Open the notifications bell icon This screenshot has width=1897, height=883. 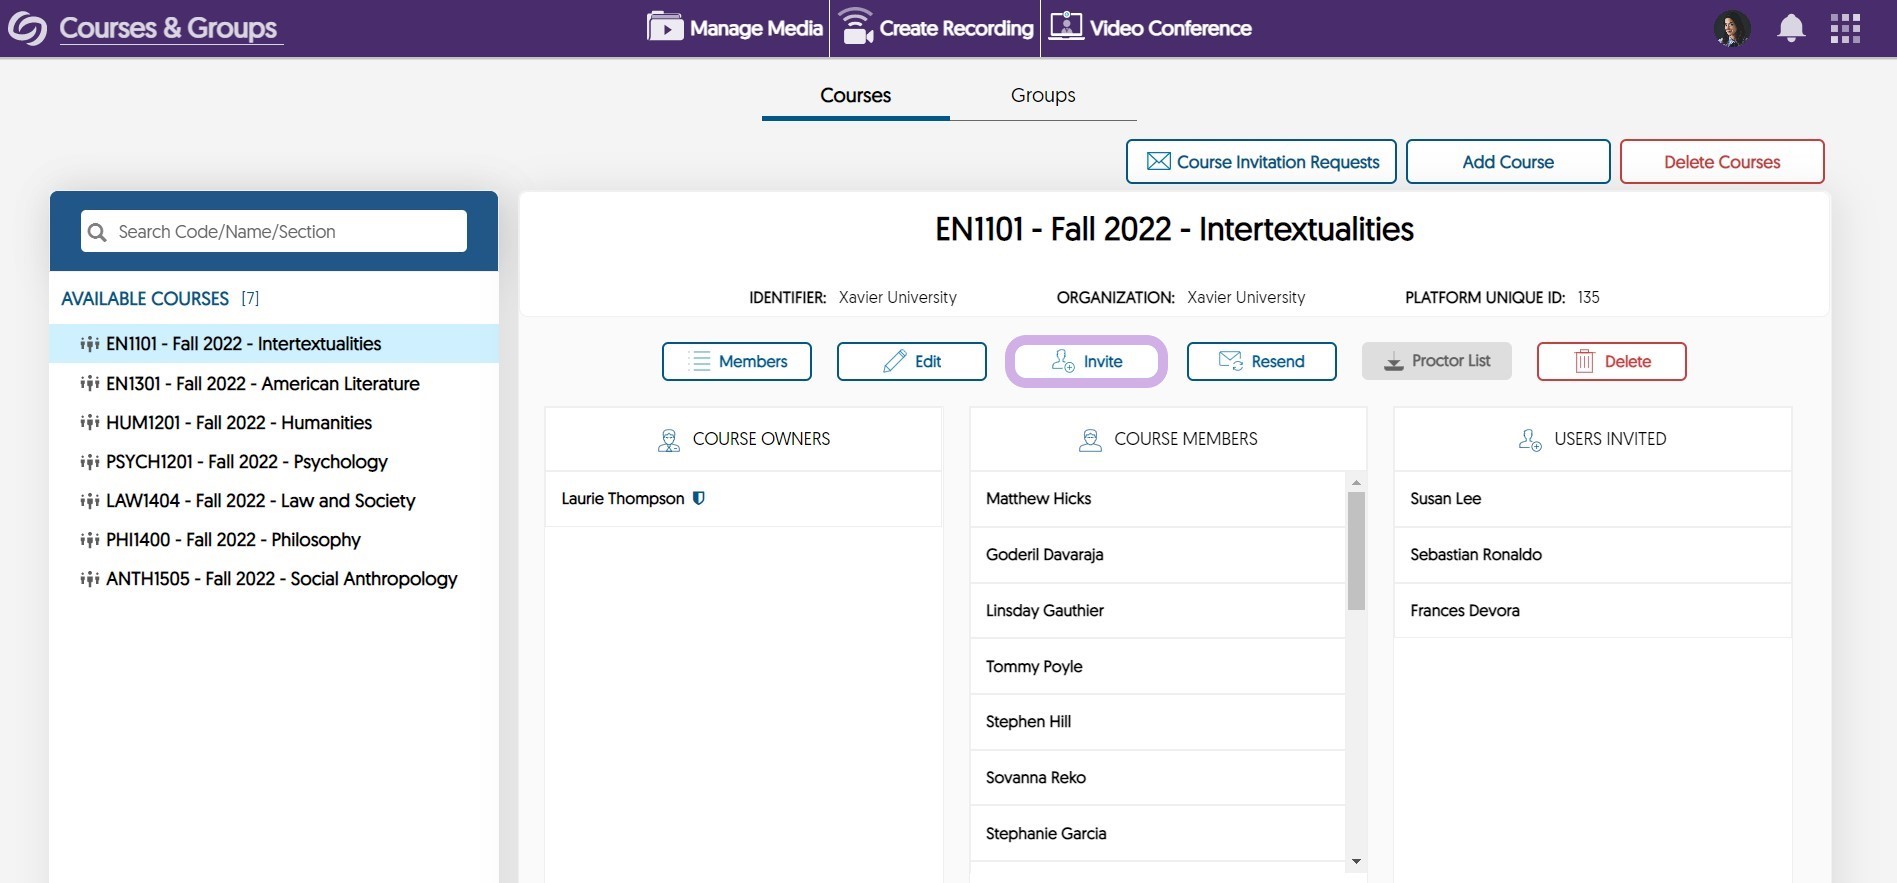tap(1790, 28)
